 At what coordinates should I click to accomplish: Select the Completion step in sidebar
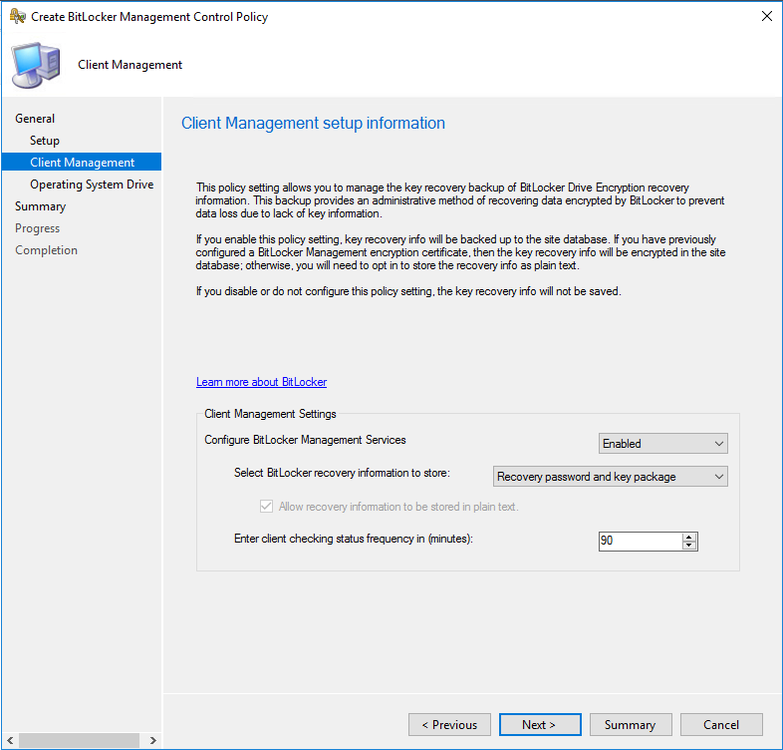[x=46, y=250]
